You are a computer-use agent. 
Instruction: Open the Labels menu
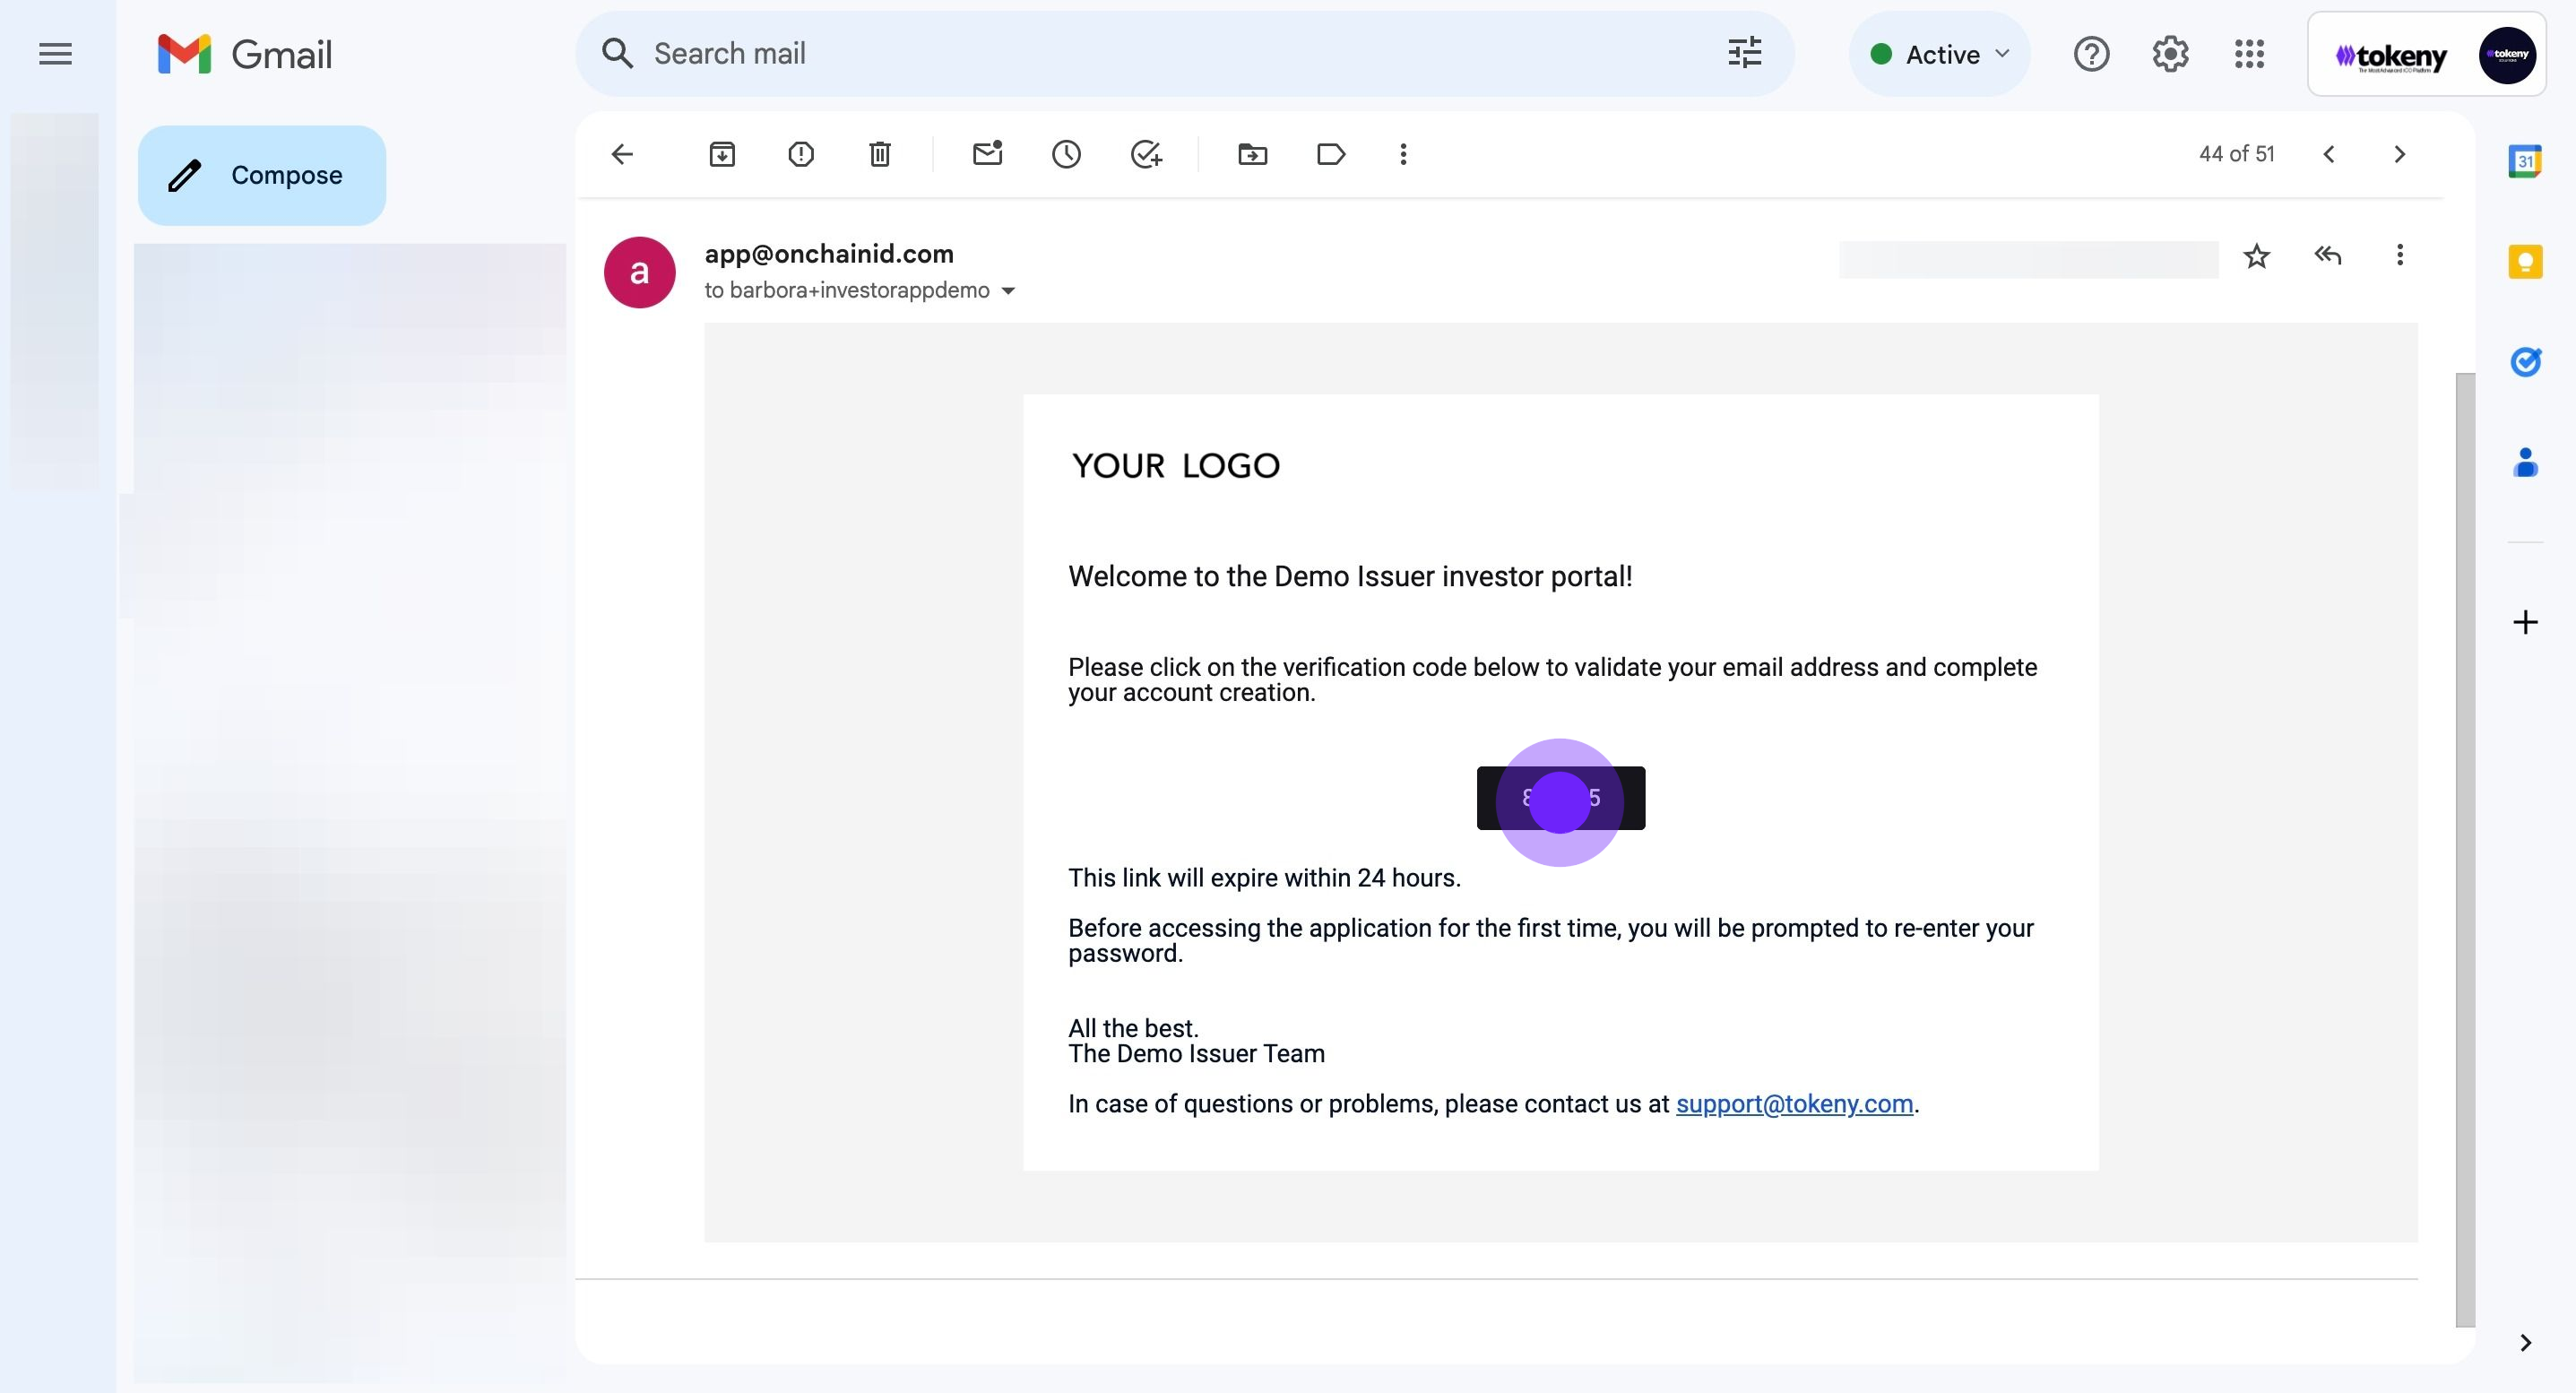click(1331, 154)
